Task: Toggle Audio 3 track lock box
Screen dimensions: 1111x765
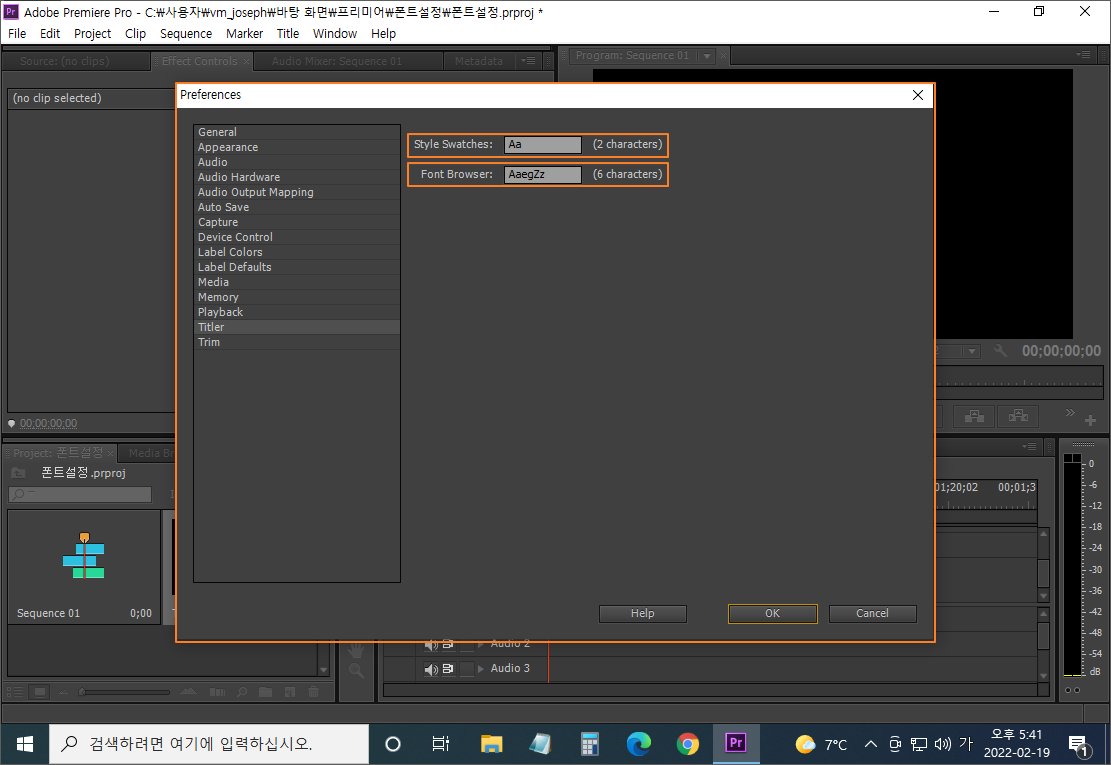Action: [467, 668]
